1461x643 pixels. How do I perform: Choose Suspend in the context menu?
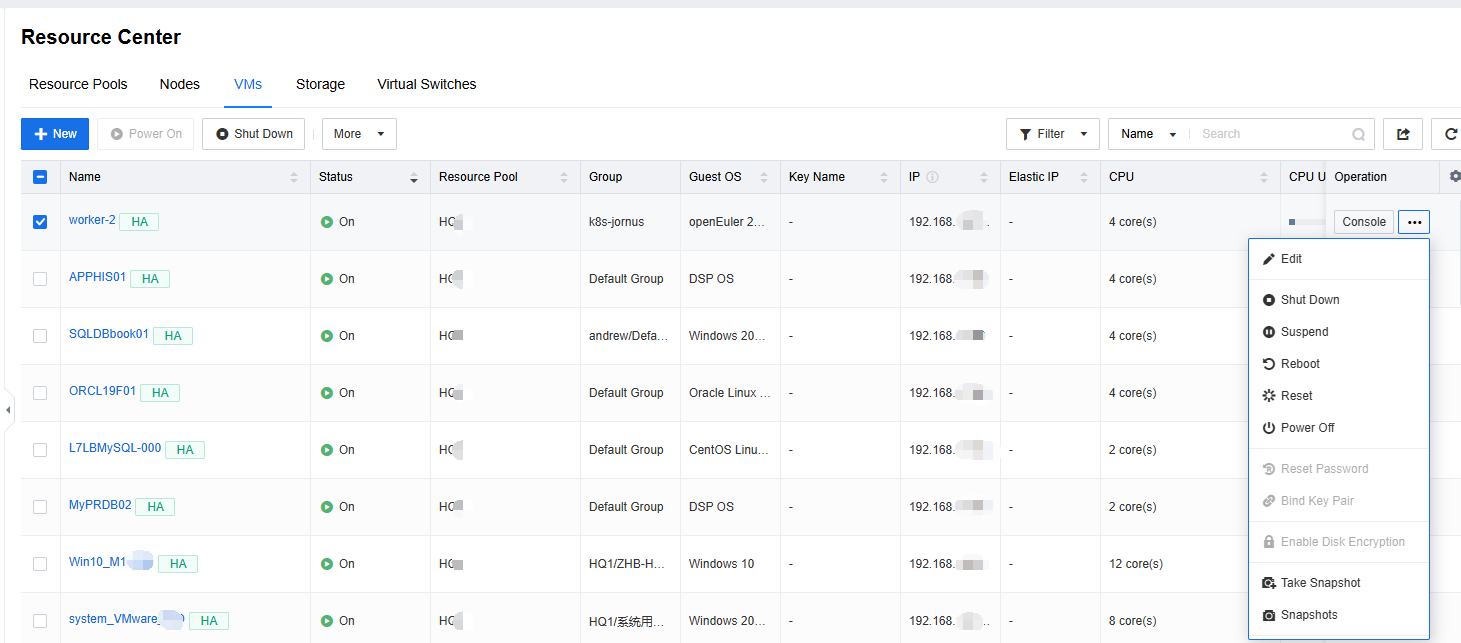point(1339,332)
